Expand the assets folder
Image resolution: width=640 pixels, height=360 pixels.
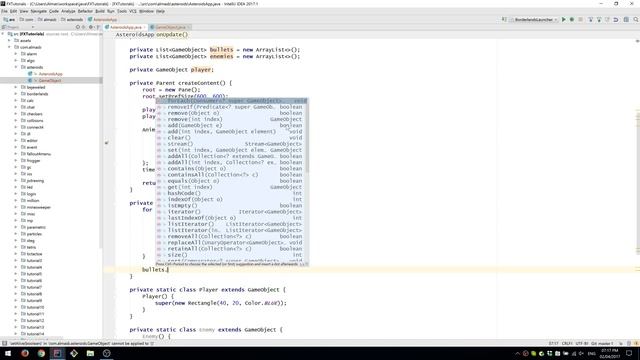pos(10,40)
